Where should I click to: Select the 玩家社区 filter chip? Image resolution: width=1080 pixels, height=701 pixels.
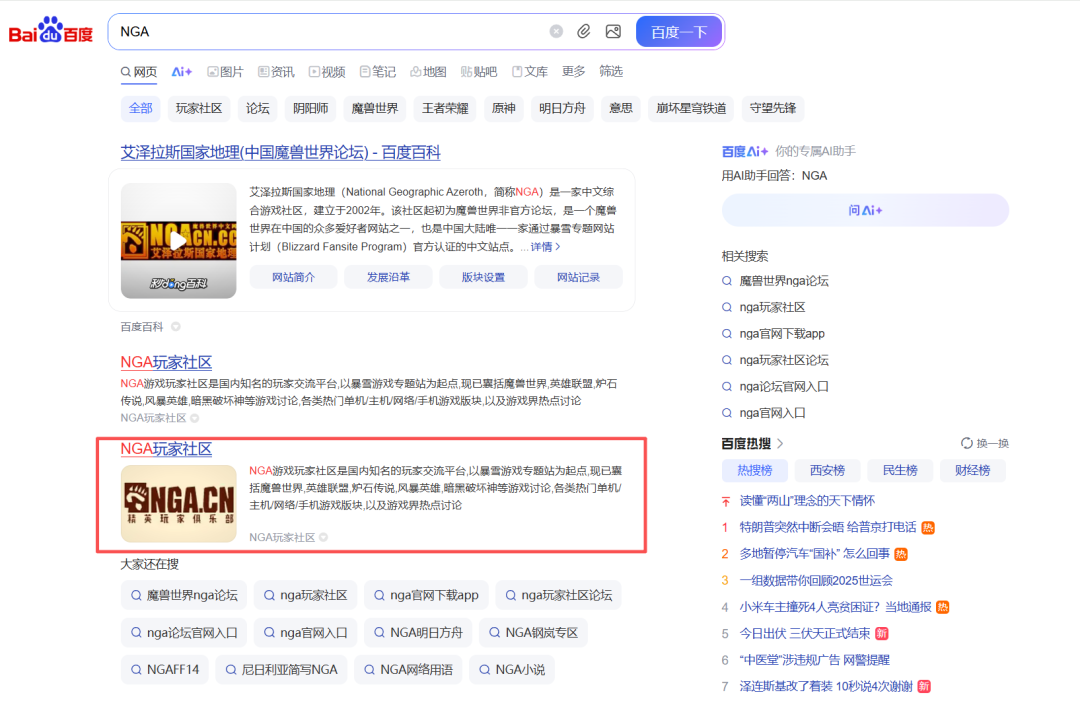coord(199,108)
